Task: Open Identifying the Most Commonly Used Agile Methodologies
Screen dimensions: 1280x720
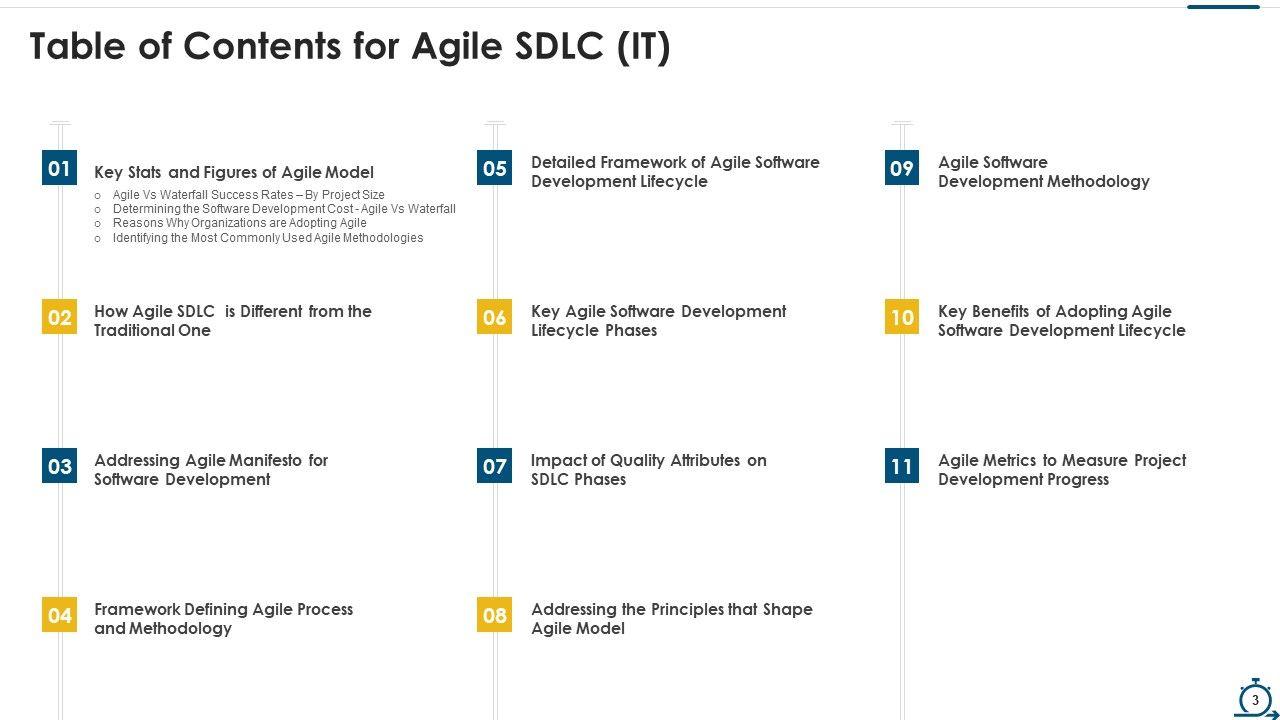Action: click(267, 238)
